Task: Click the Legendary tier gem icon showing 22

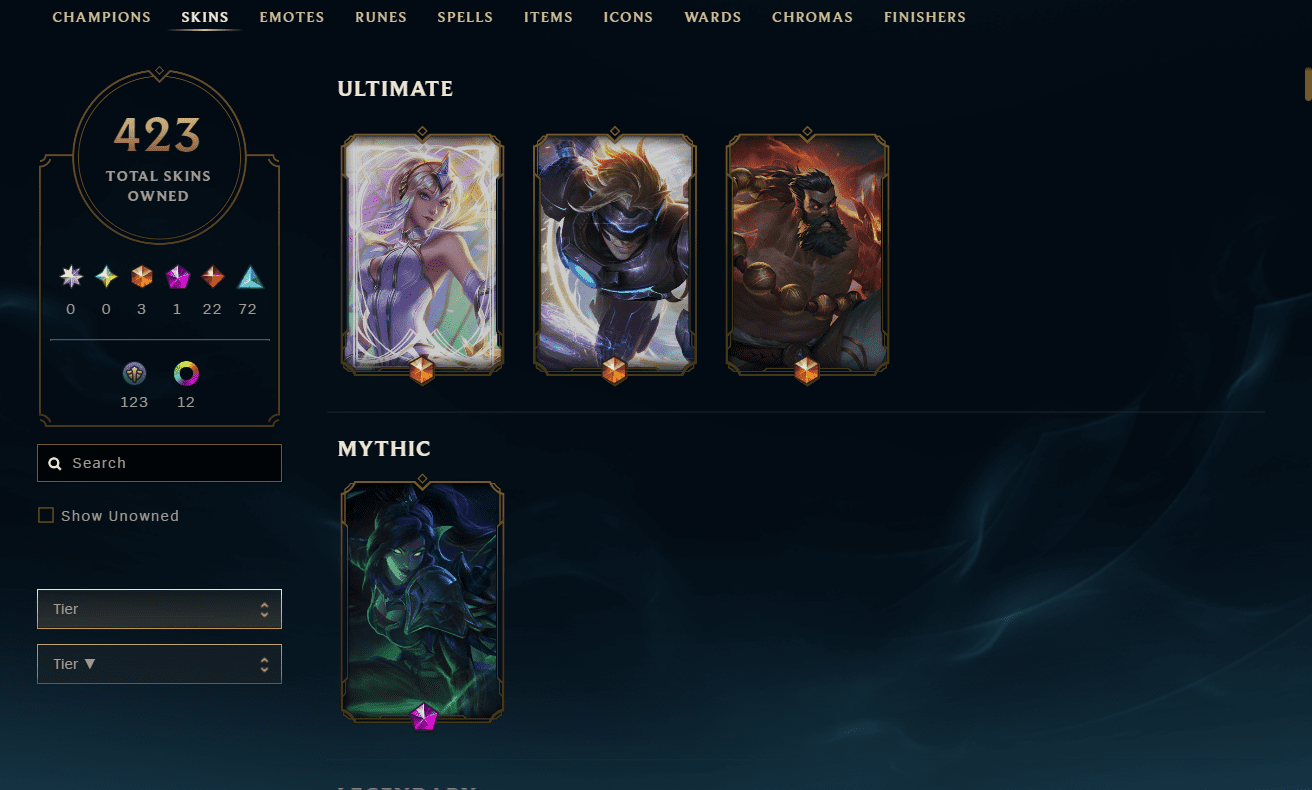Action: 212,277
